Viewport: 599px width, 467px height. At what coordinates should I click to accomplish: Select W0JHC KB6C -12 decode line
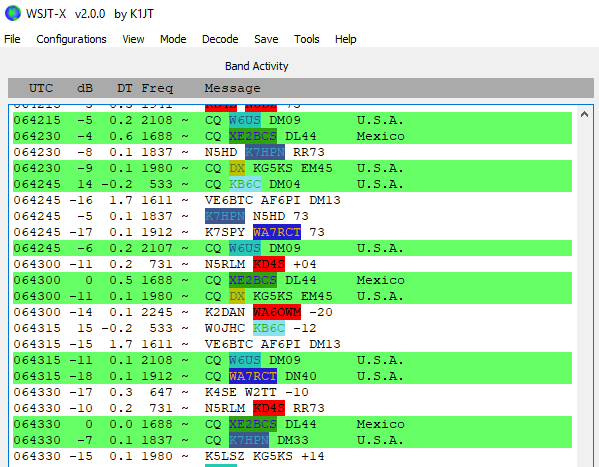292,328
